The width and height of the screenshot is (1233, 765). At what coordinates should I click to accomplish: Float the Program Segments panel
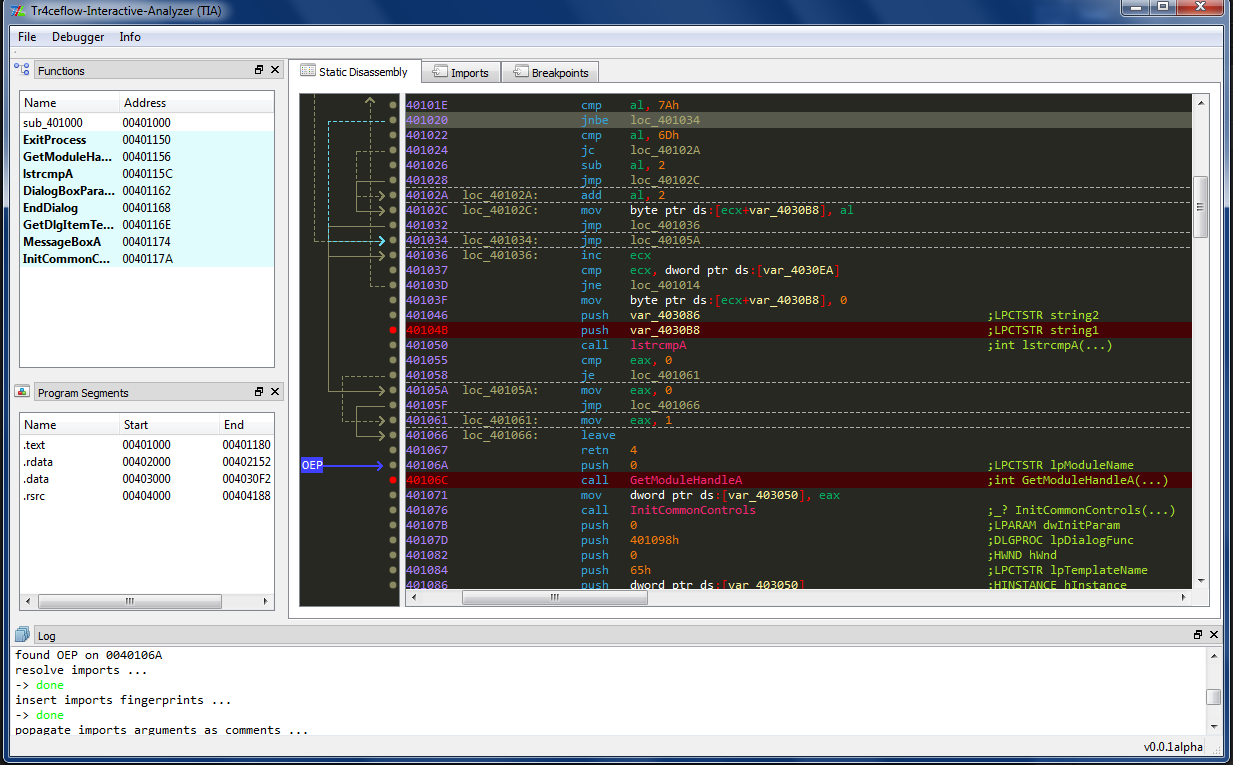(x=259, y=392)
